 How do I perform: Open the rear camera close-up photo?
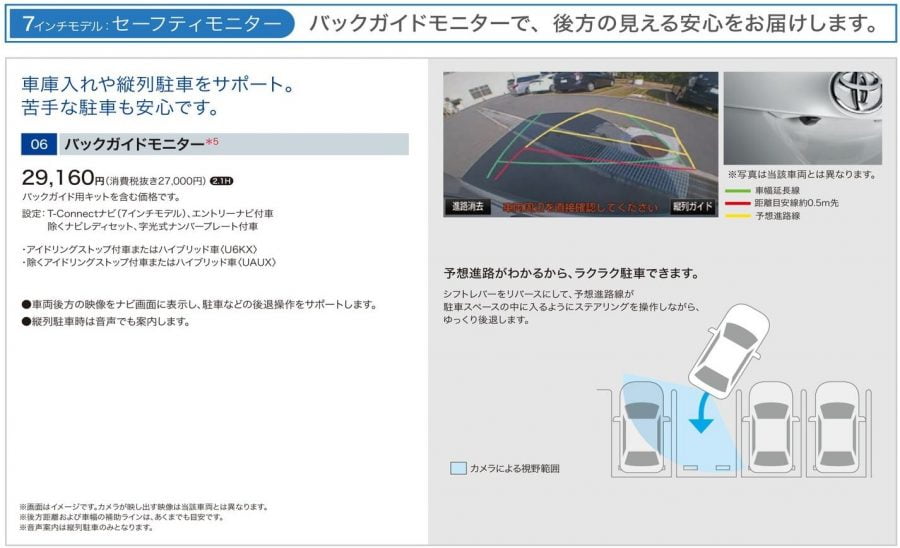801,119
